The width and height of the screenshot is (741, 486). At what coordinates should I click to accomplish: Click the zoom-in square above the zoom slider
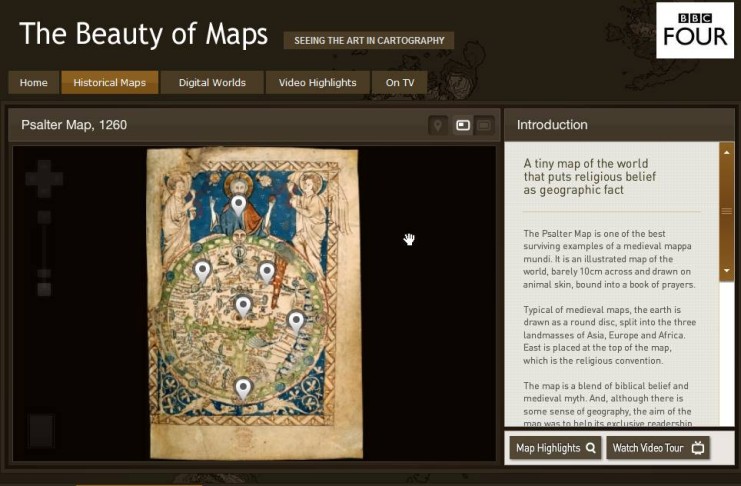[44, 217]
